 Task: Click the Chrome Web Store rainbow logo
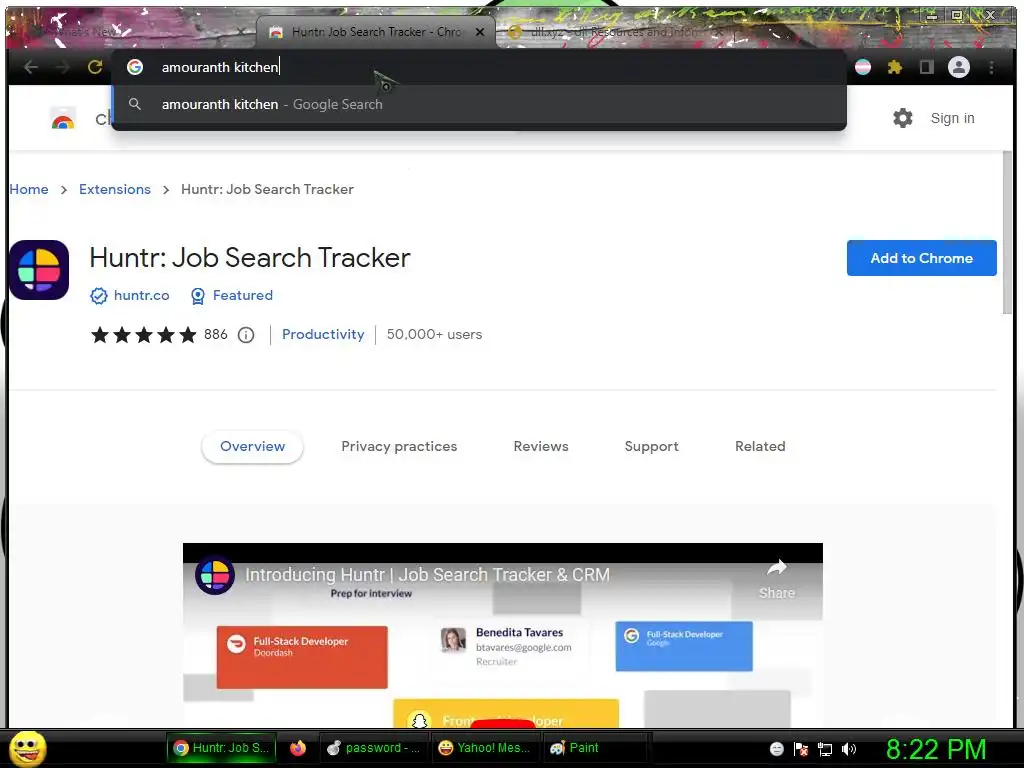click(63, 120)
